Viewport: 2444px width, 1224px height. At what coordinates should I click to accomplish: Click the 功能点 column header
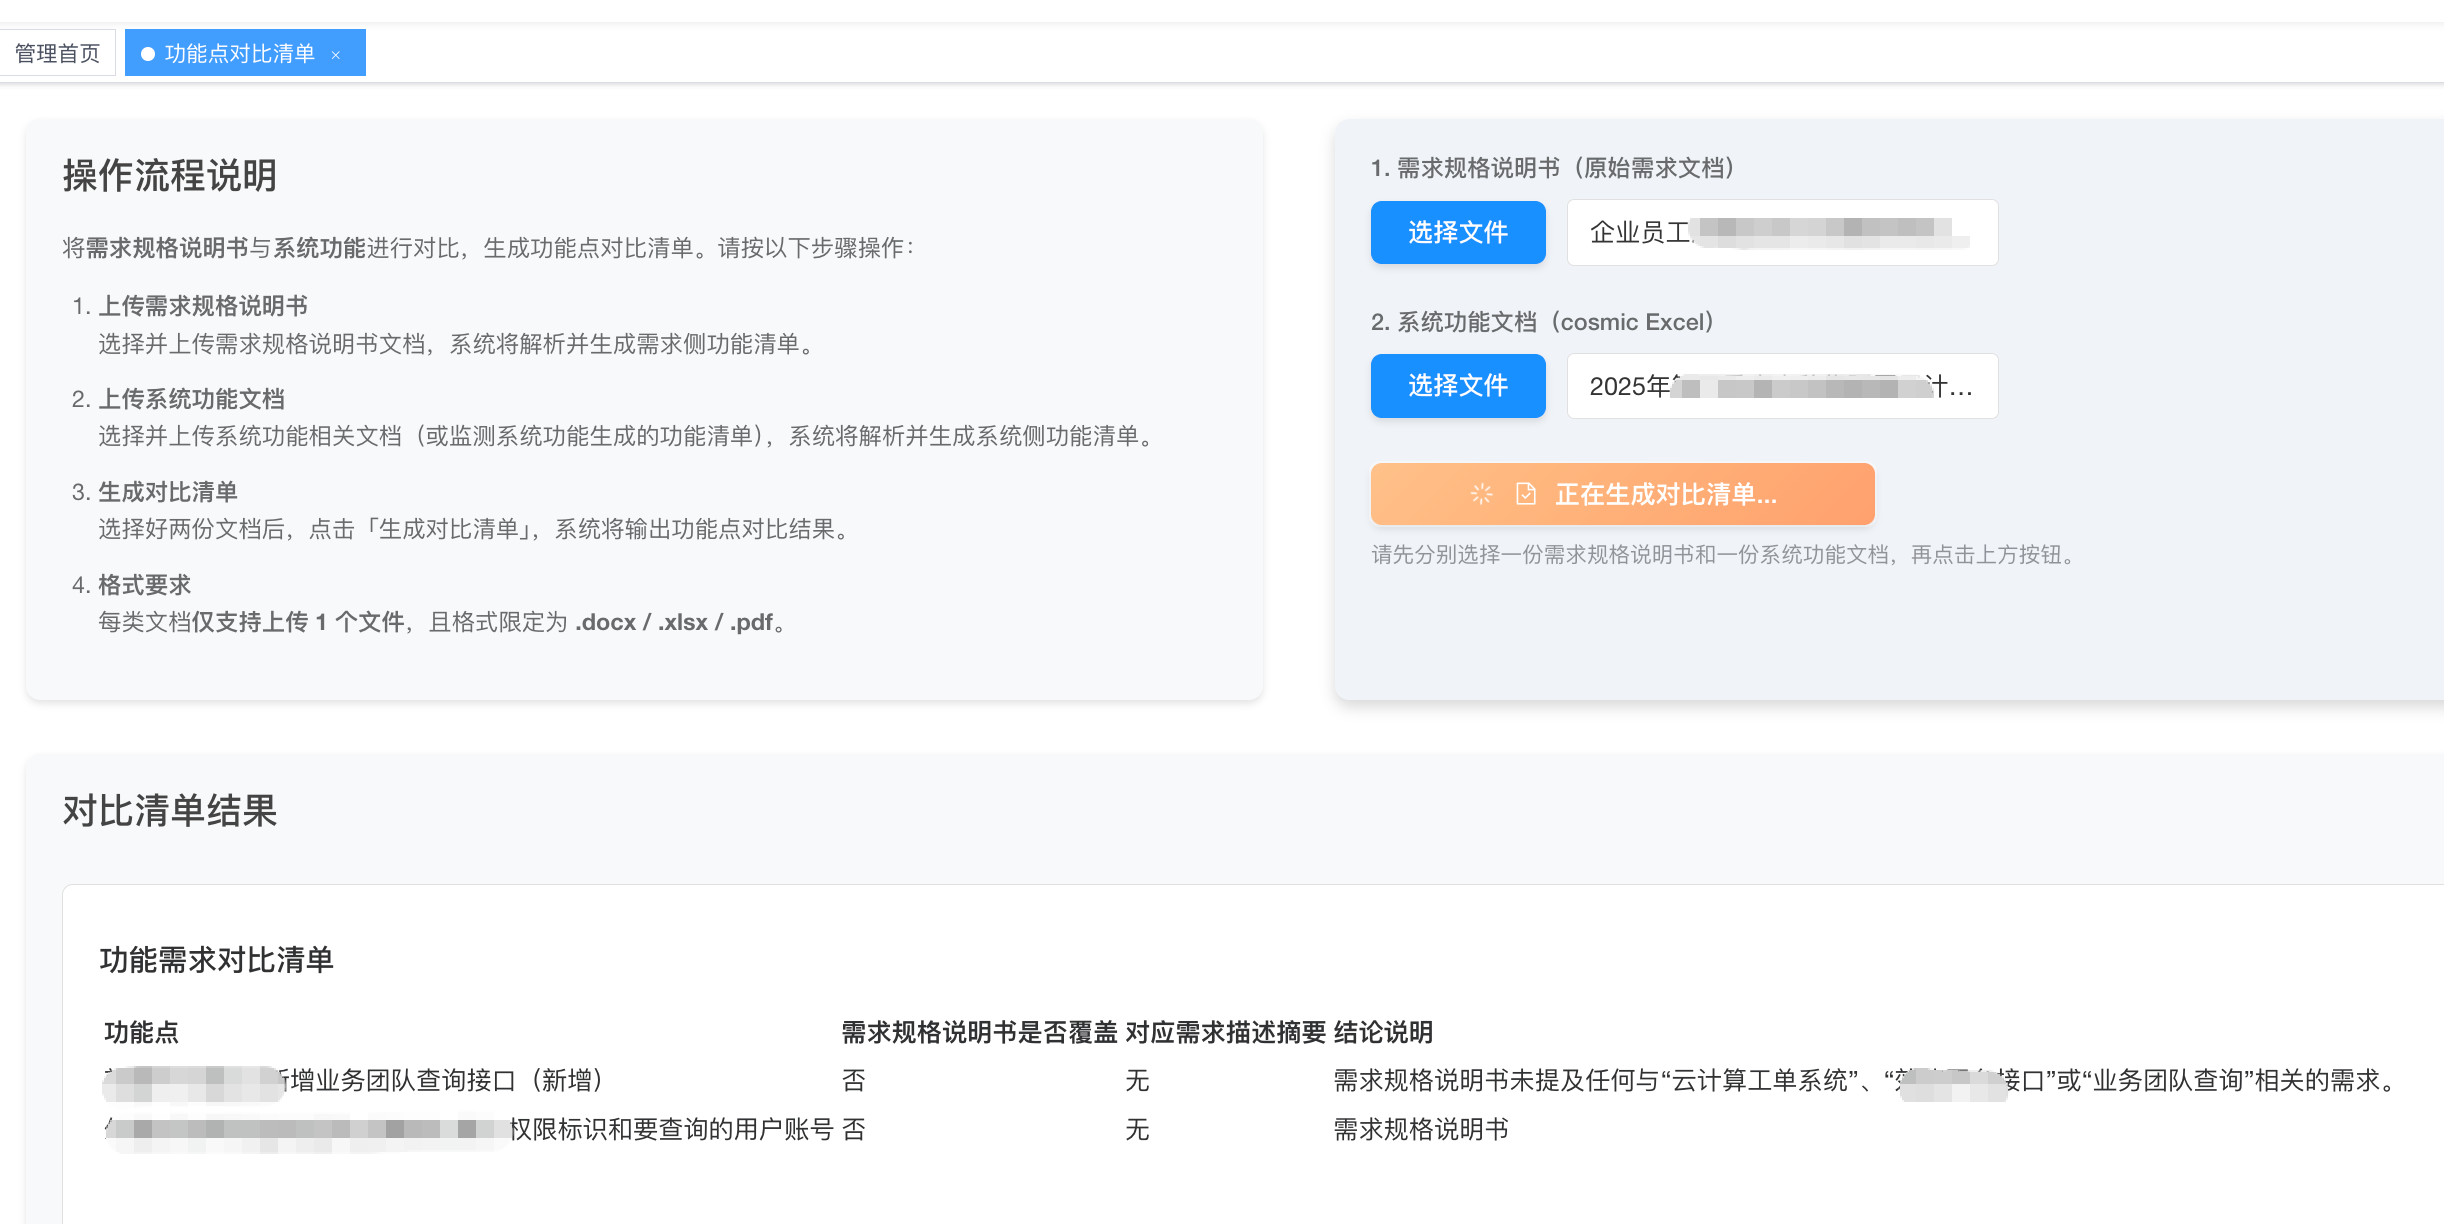[141, 1032]
